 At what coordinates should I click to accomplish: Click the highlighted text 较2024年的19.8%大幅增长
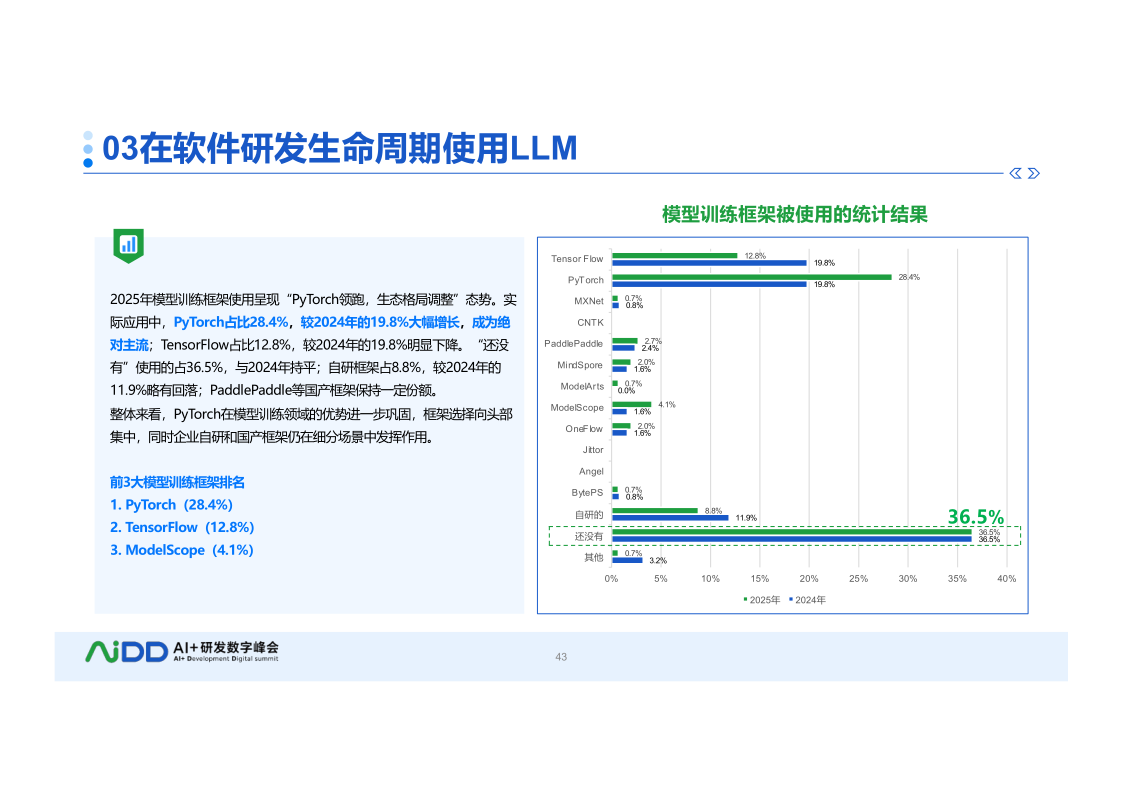click(380, 322)
